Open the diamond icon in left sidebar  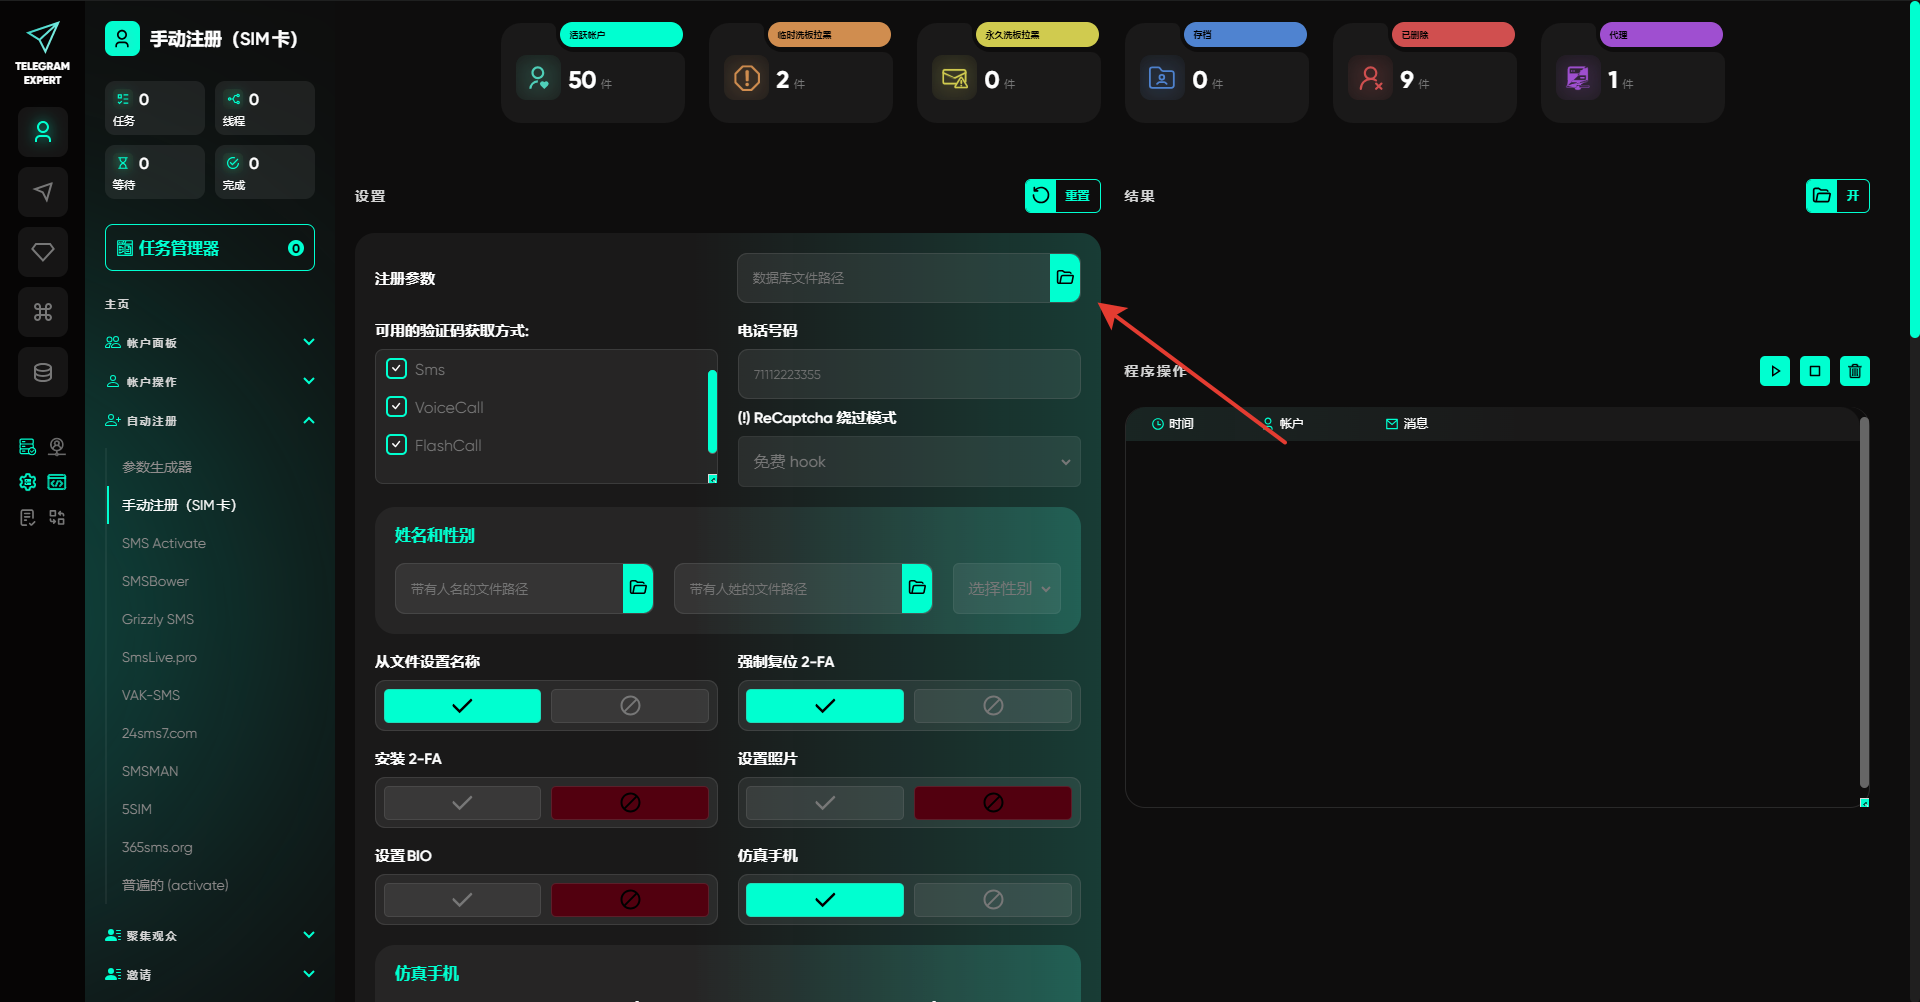(43, 252)
